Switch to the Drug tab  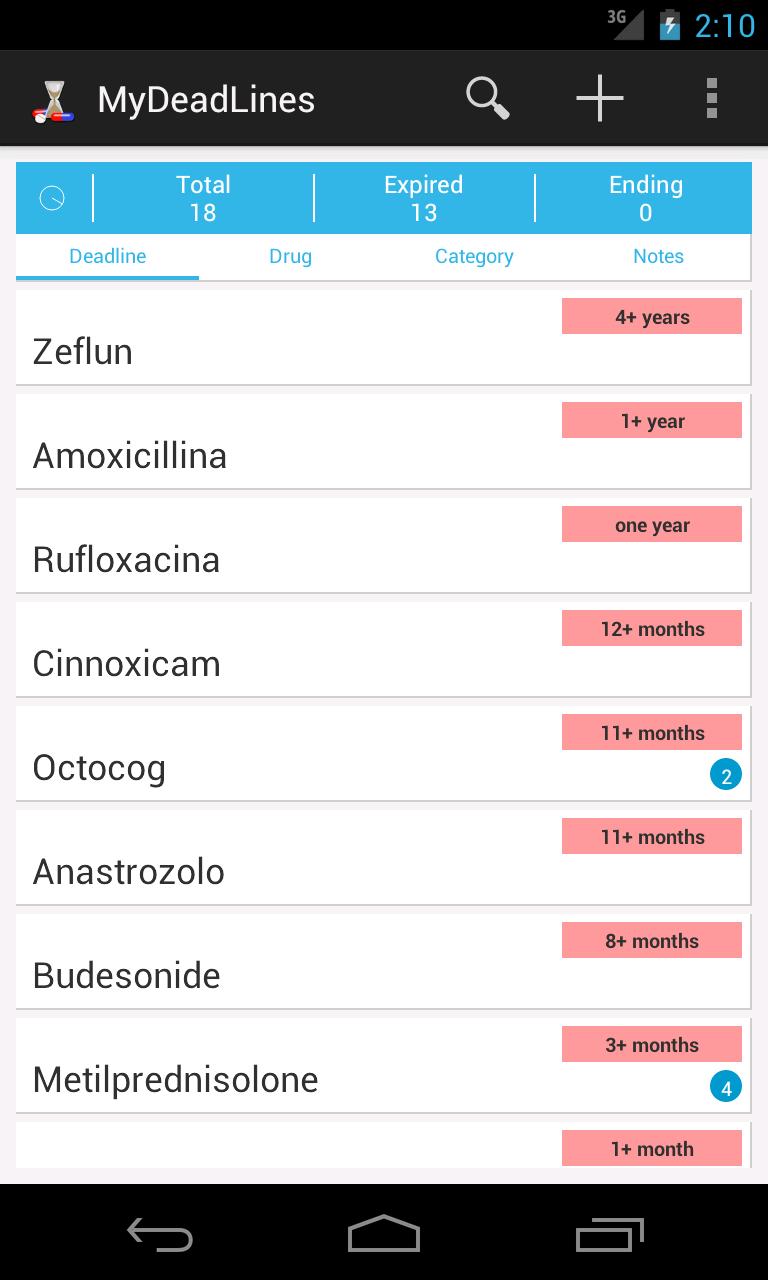point(290,257)
